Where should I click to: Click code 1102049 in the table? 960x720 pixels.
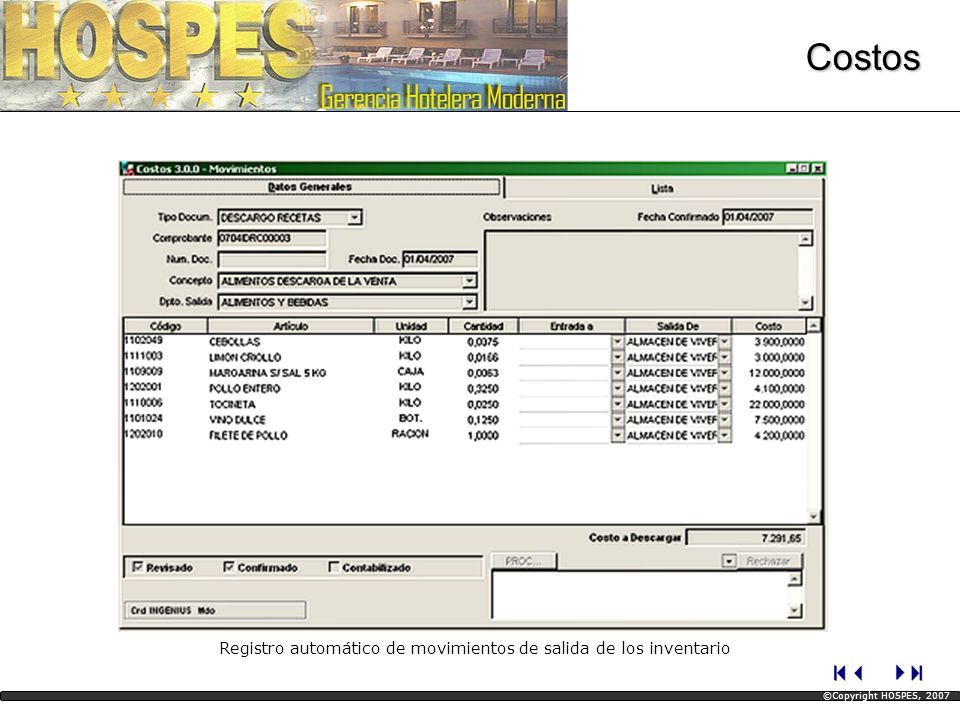click(x=143, y=340)
